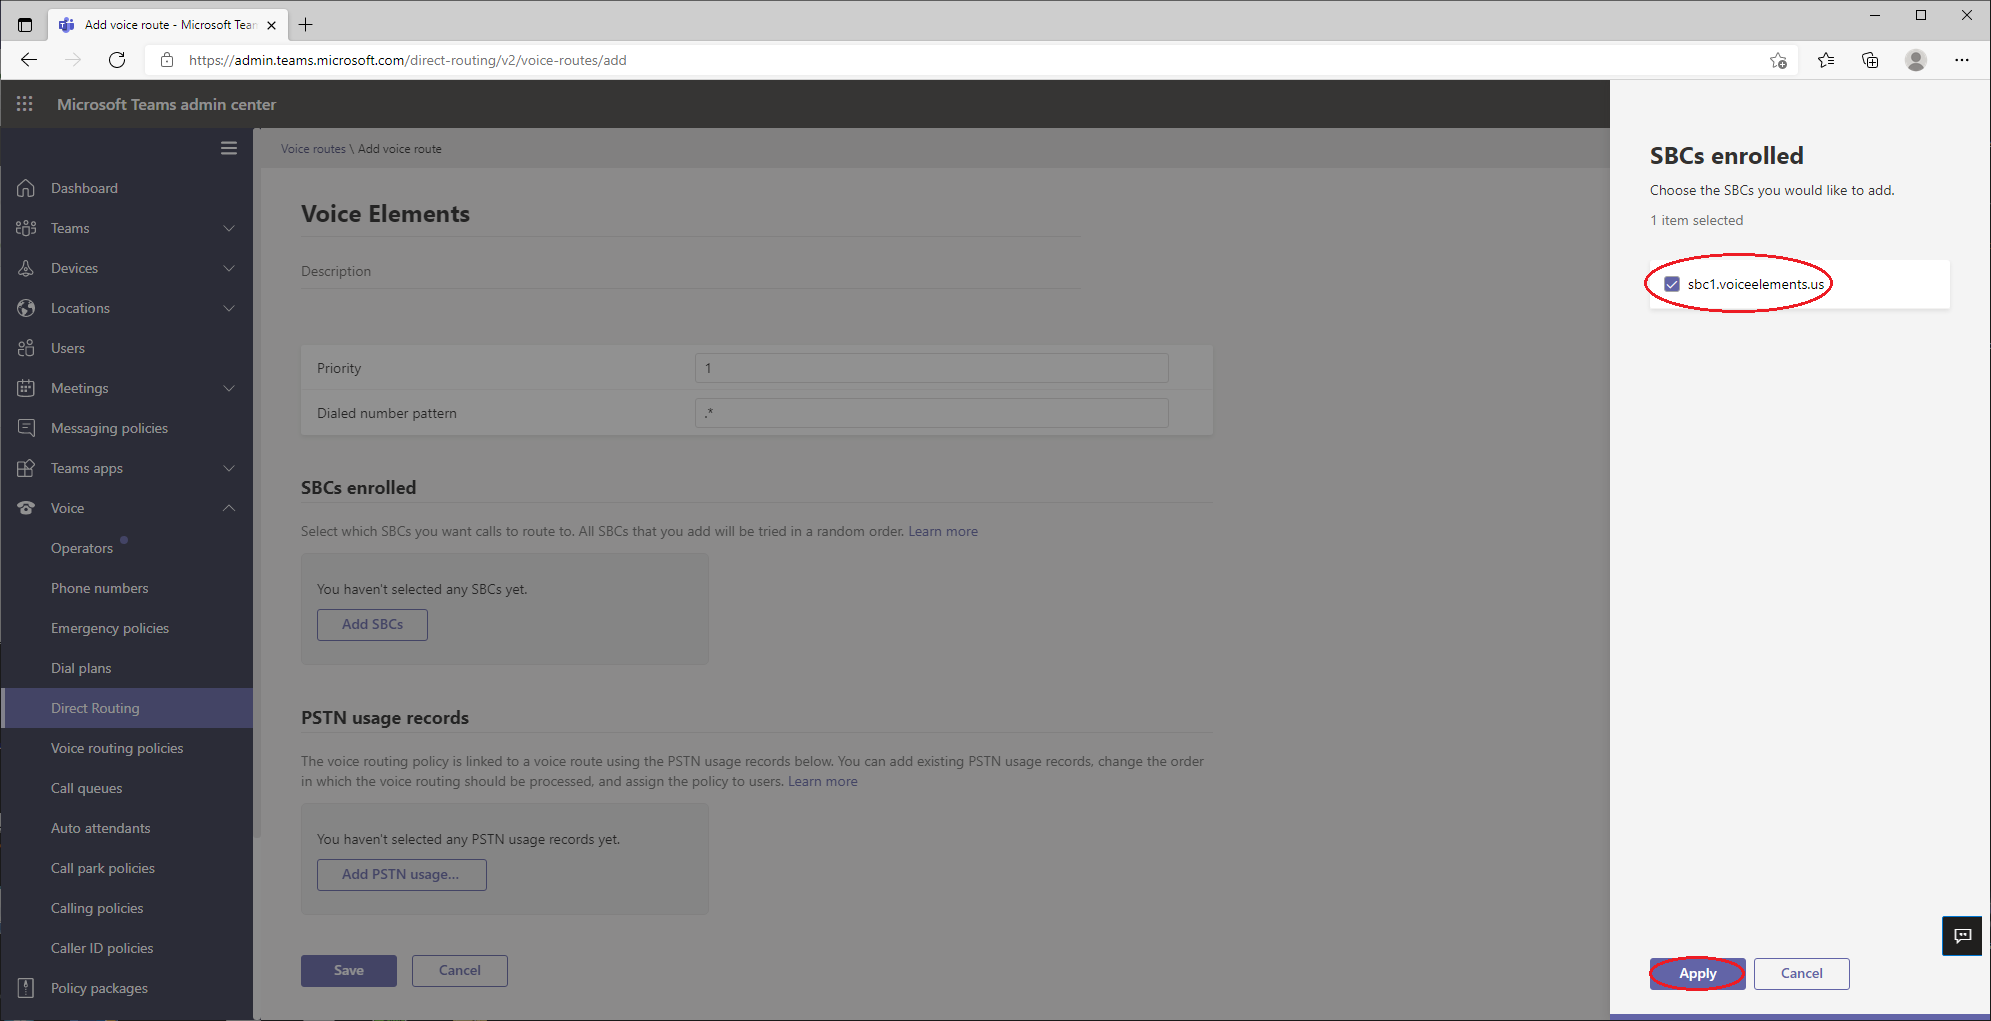Open browser settings and more menu

point(1962,60)
